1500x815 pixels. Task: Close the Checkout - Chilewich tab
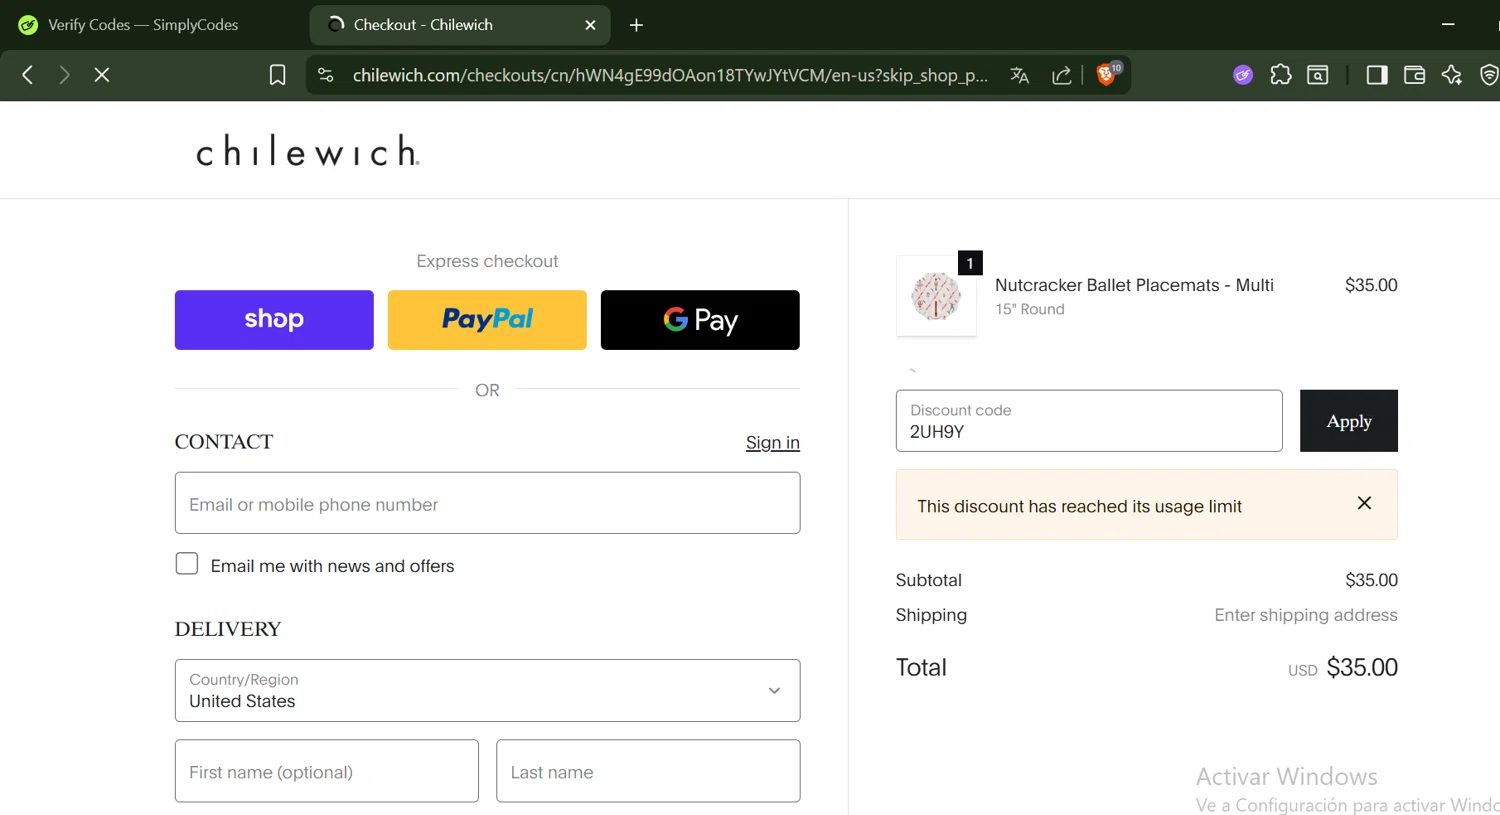pyautogui.click(x=590, y=25)
